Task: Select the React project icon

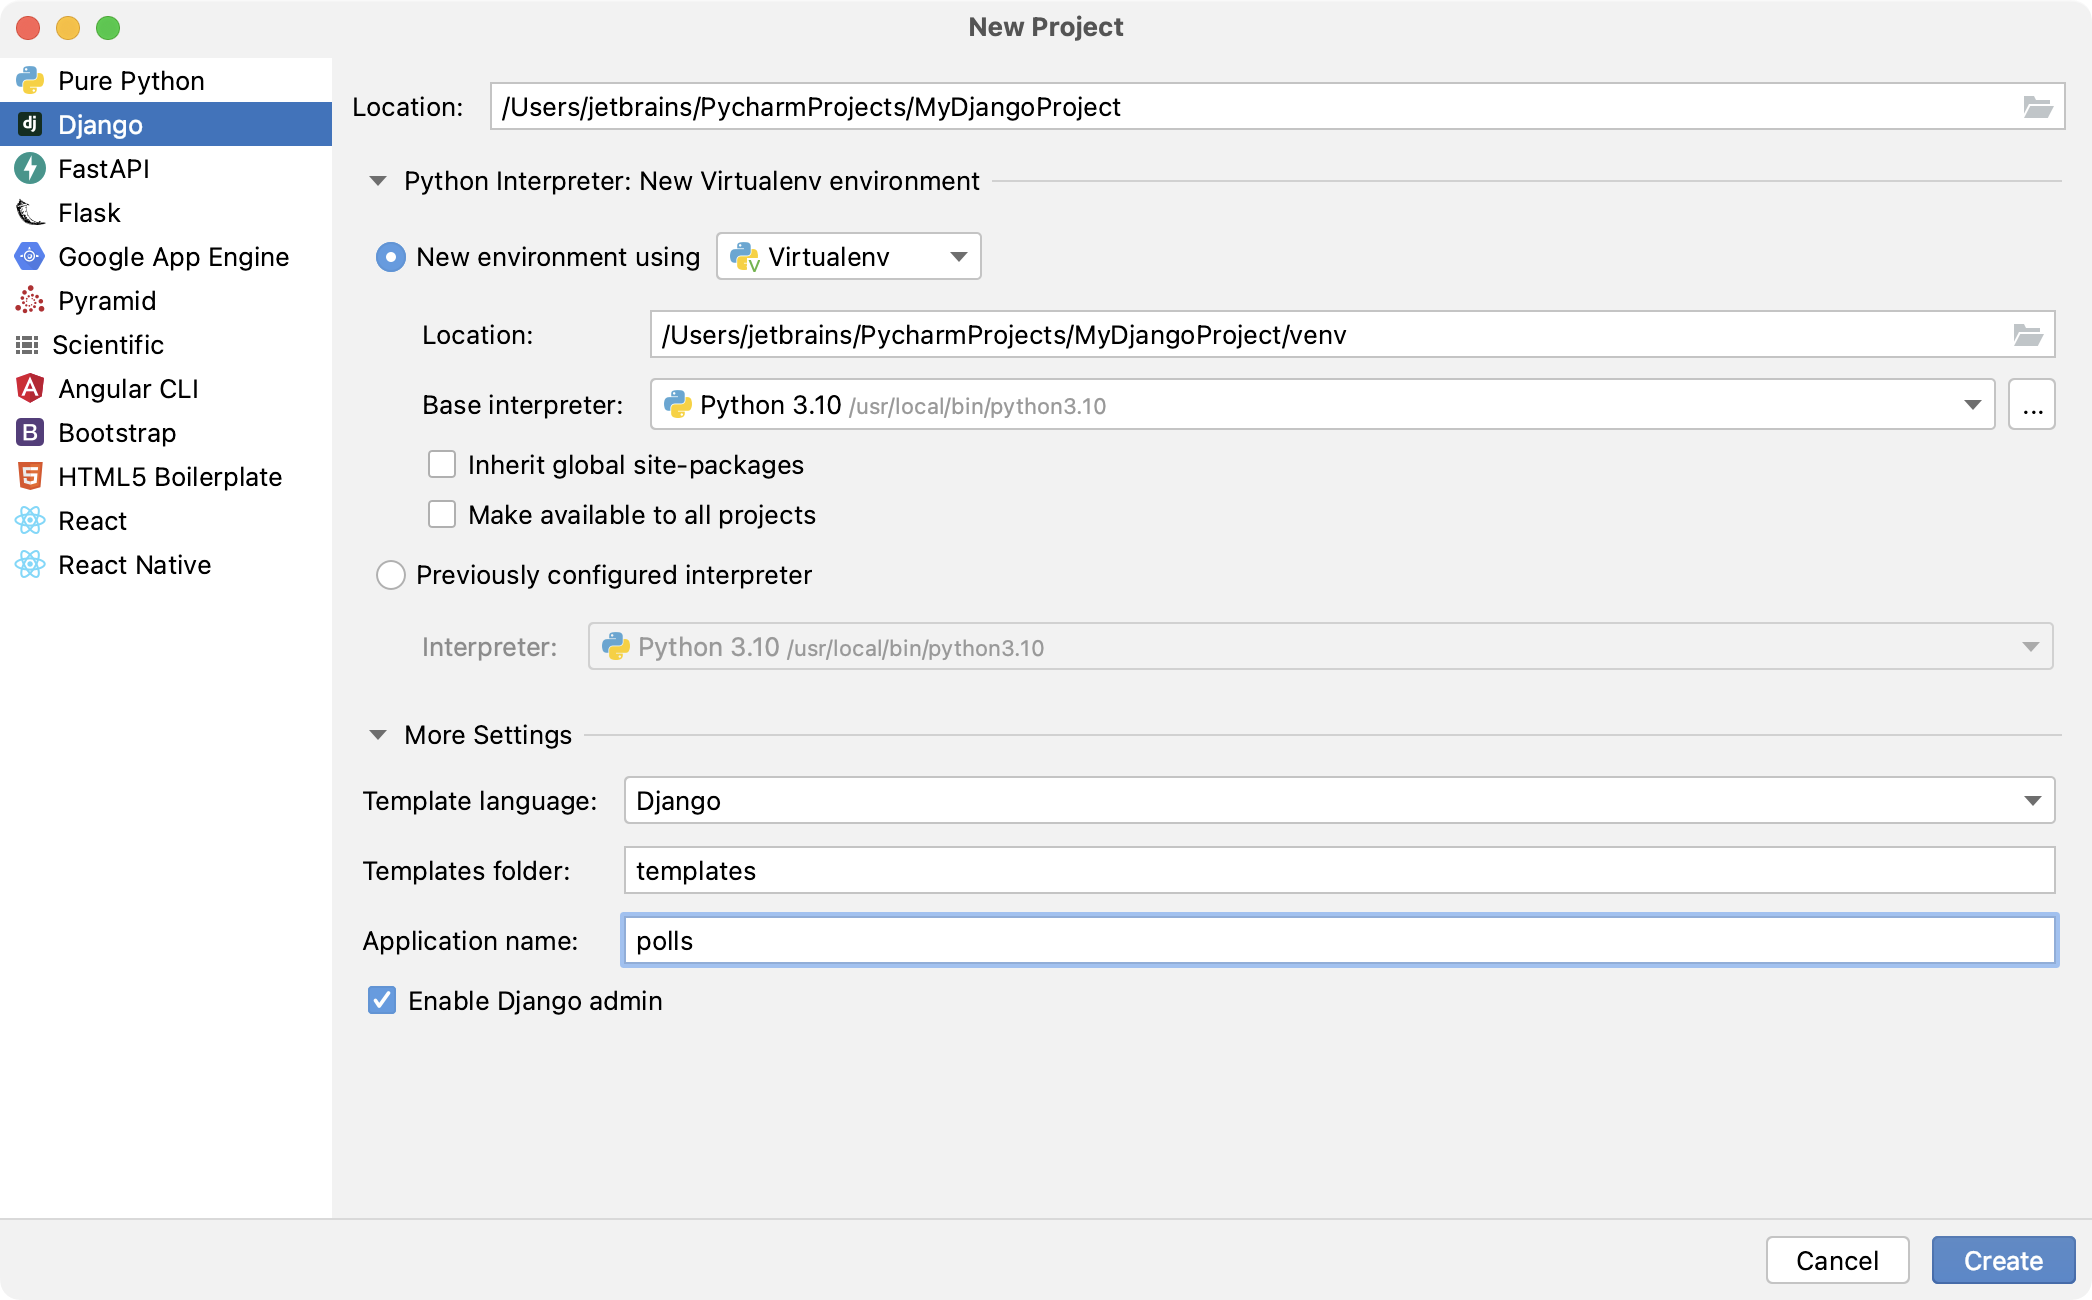Action: pyautogui.click(x=30, y=520)
